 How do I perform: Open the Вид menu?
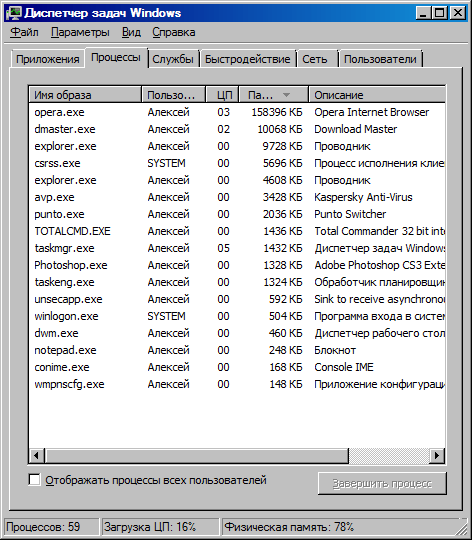131,32
